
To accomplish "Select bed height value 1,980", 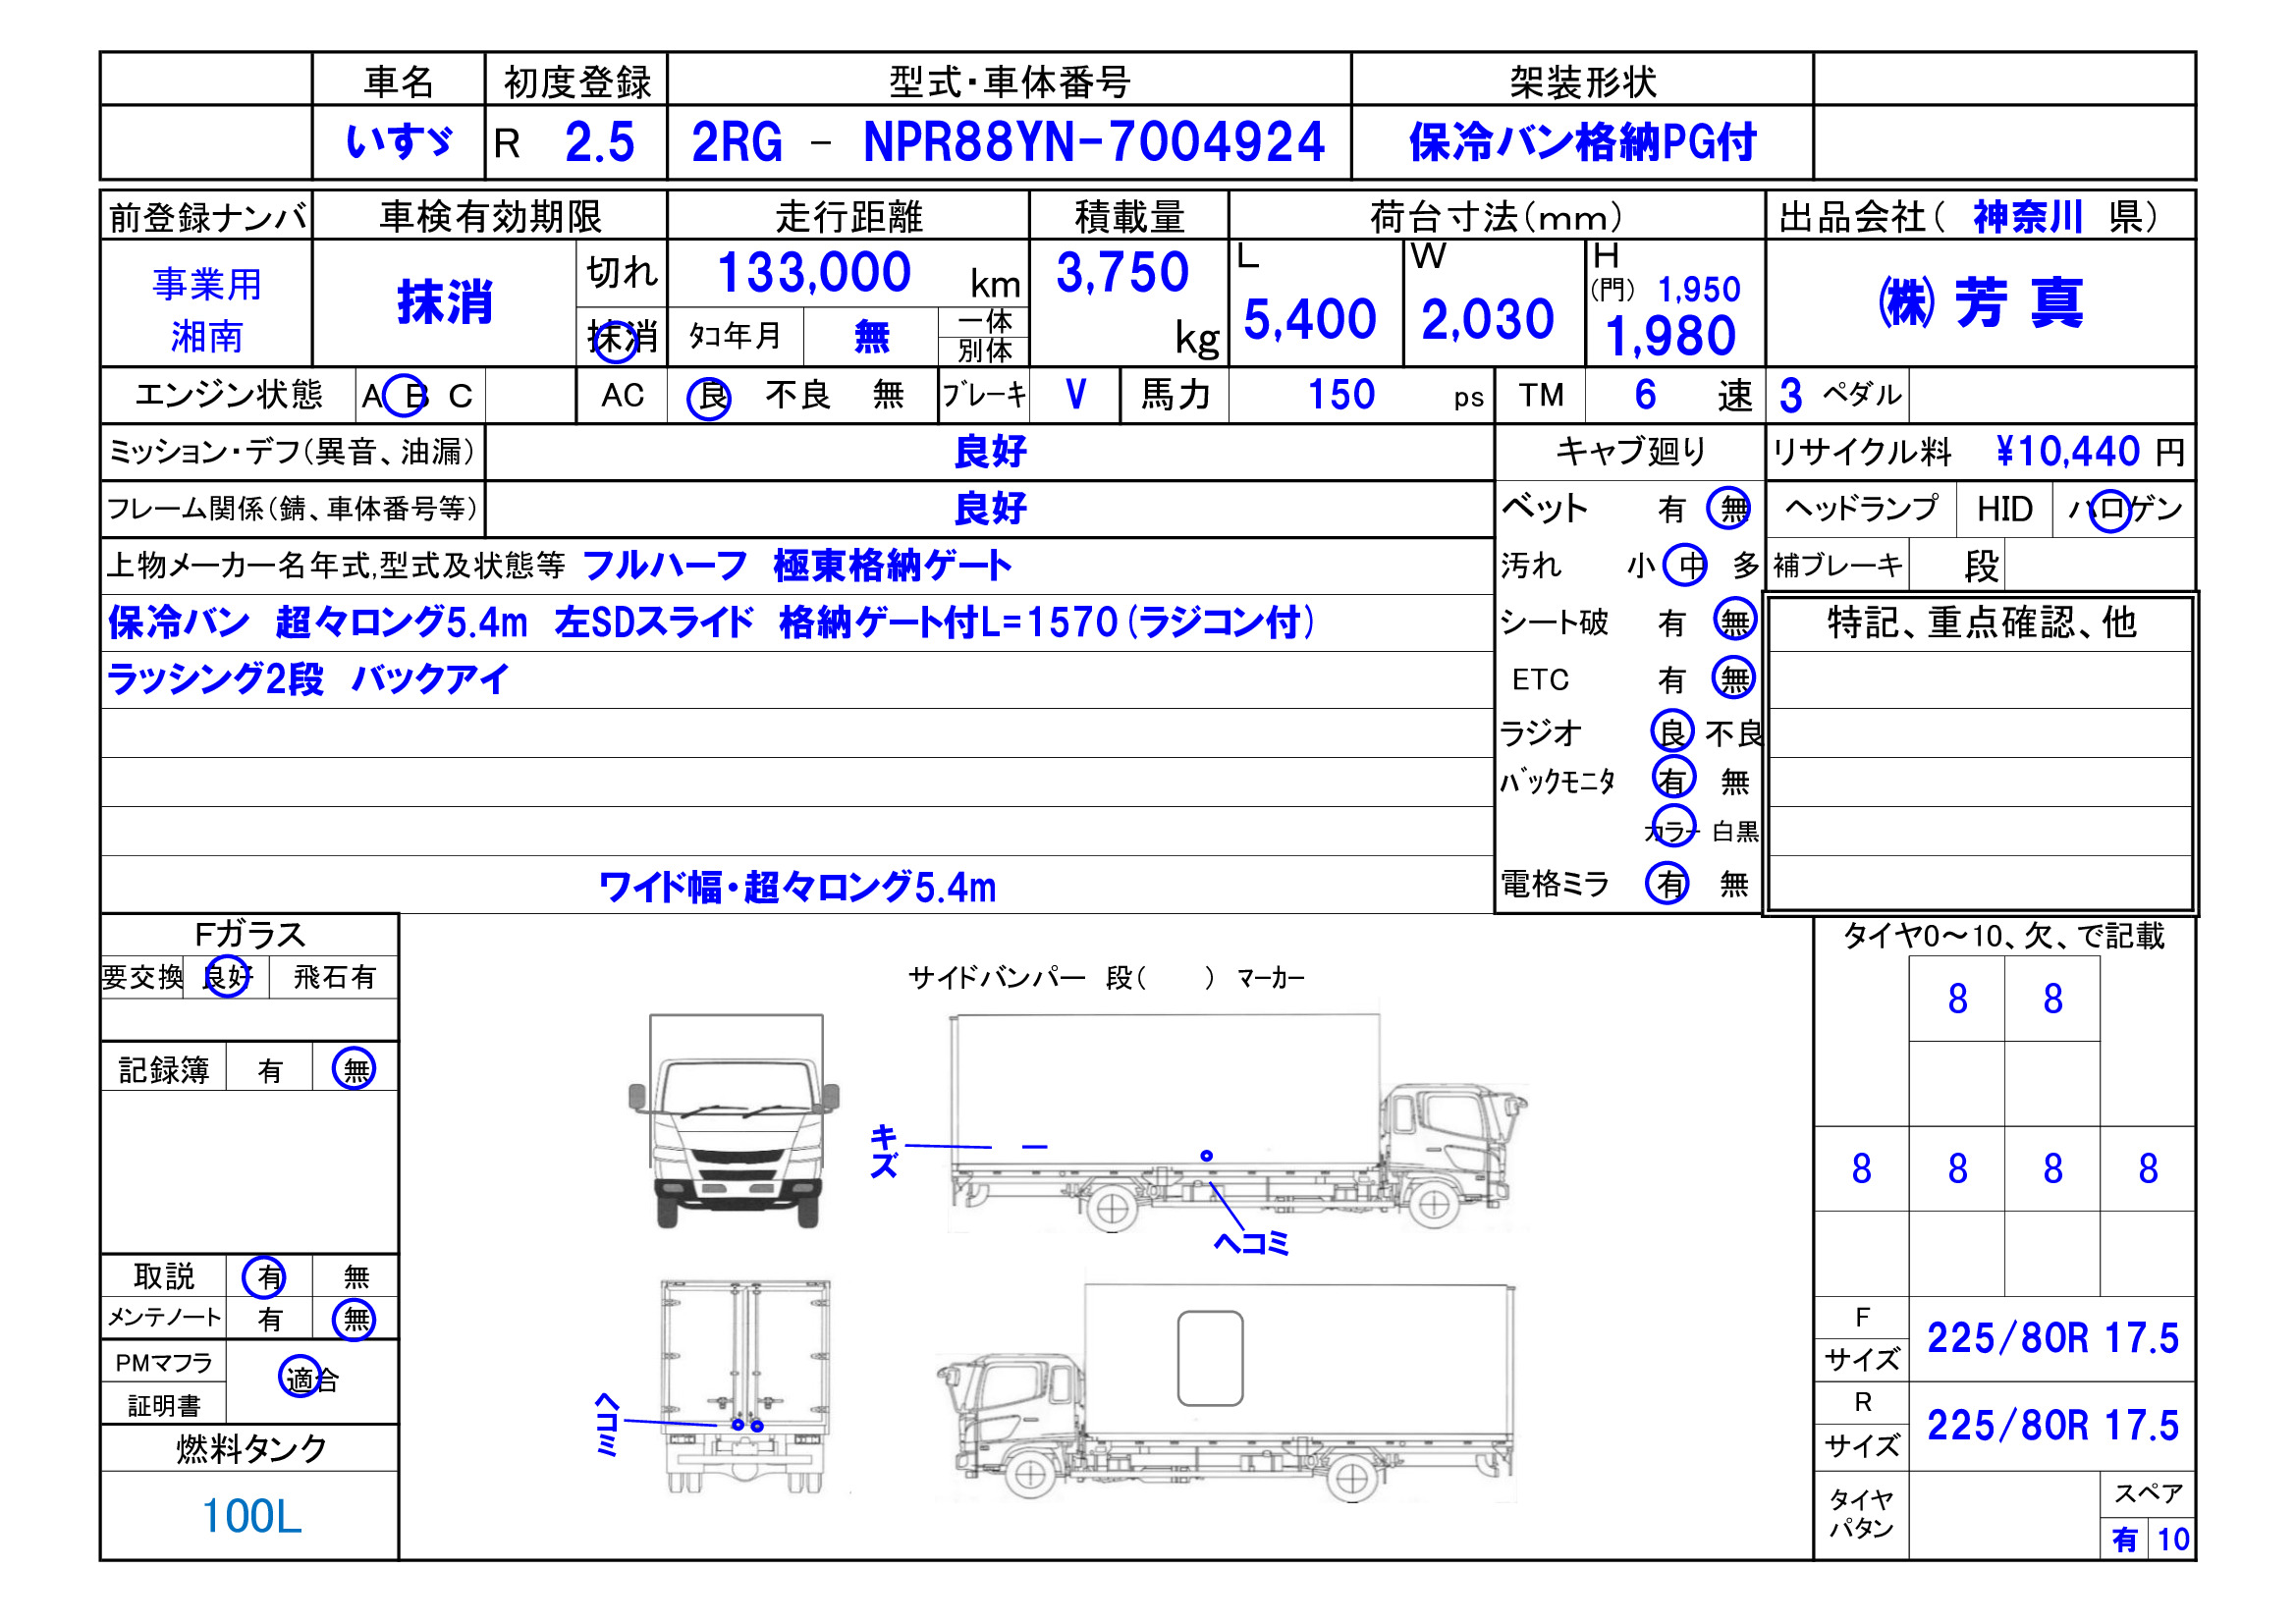I will tap(1670, 336).
